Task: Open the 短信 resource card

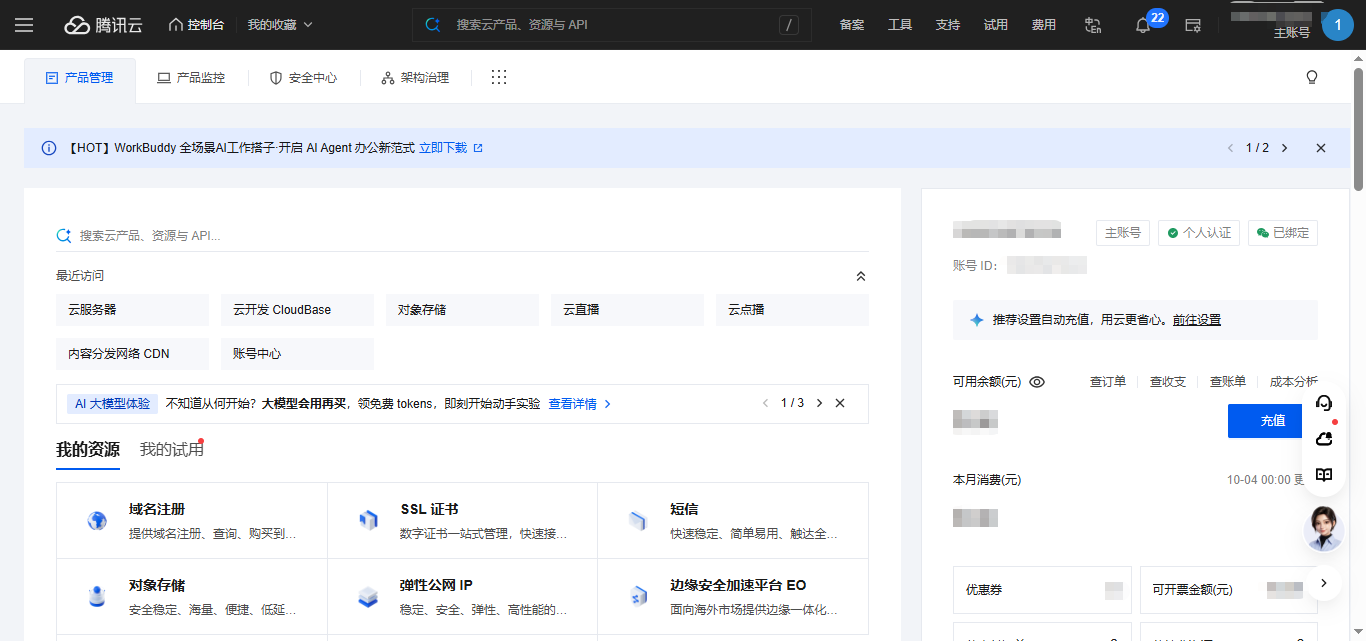Action: point(733,521)
